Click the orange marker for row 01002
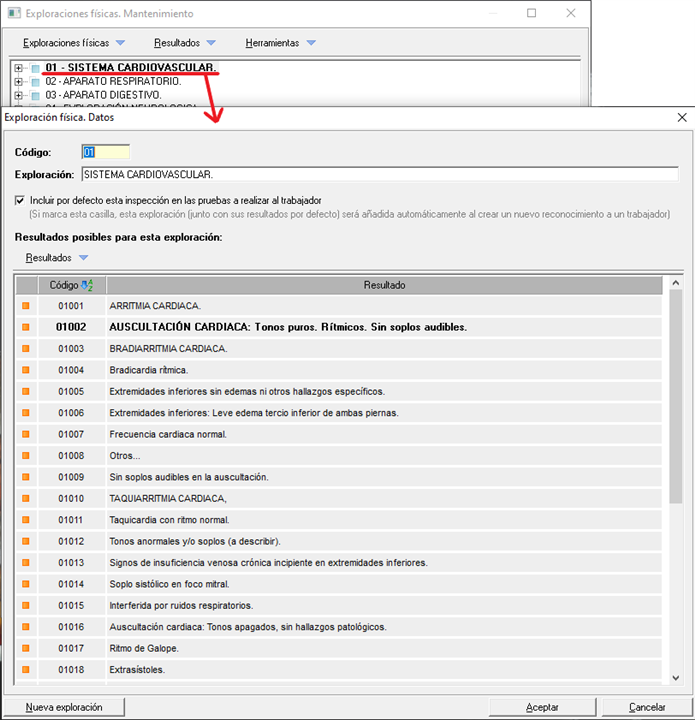Screen dimensions: 695x720 pyautogui.click(x=26, y=327)
